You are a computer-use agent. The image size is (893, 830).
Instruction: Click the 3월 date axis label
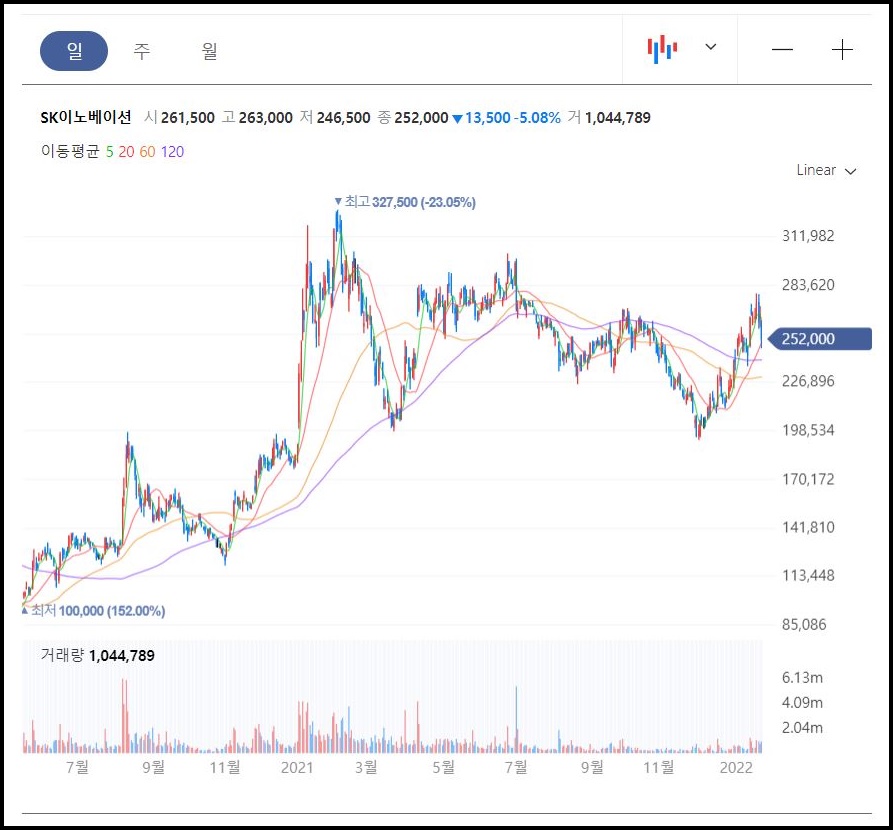coord(366,768)
